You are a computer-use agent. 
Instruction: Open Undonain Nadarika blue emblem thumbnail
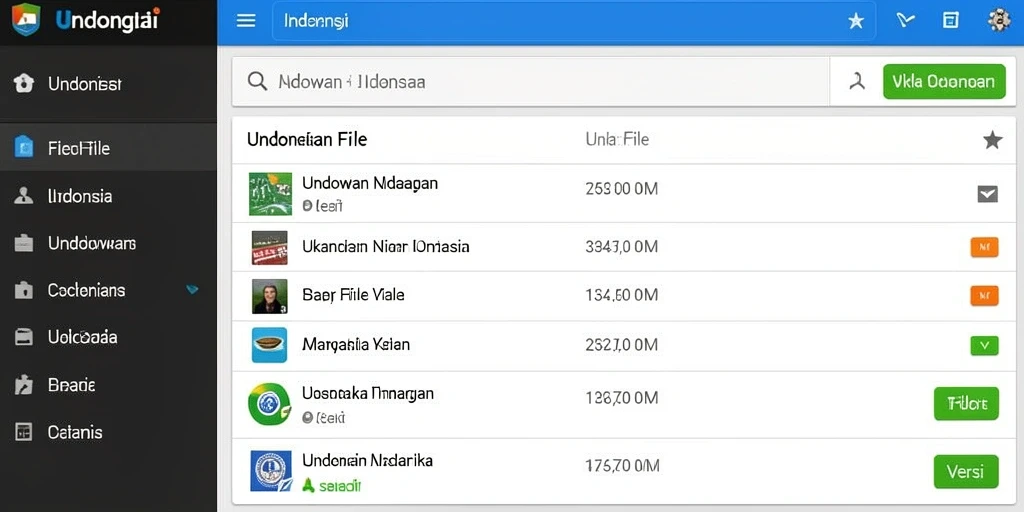click(271, 471)
